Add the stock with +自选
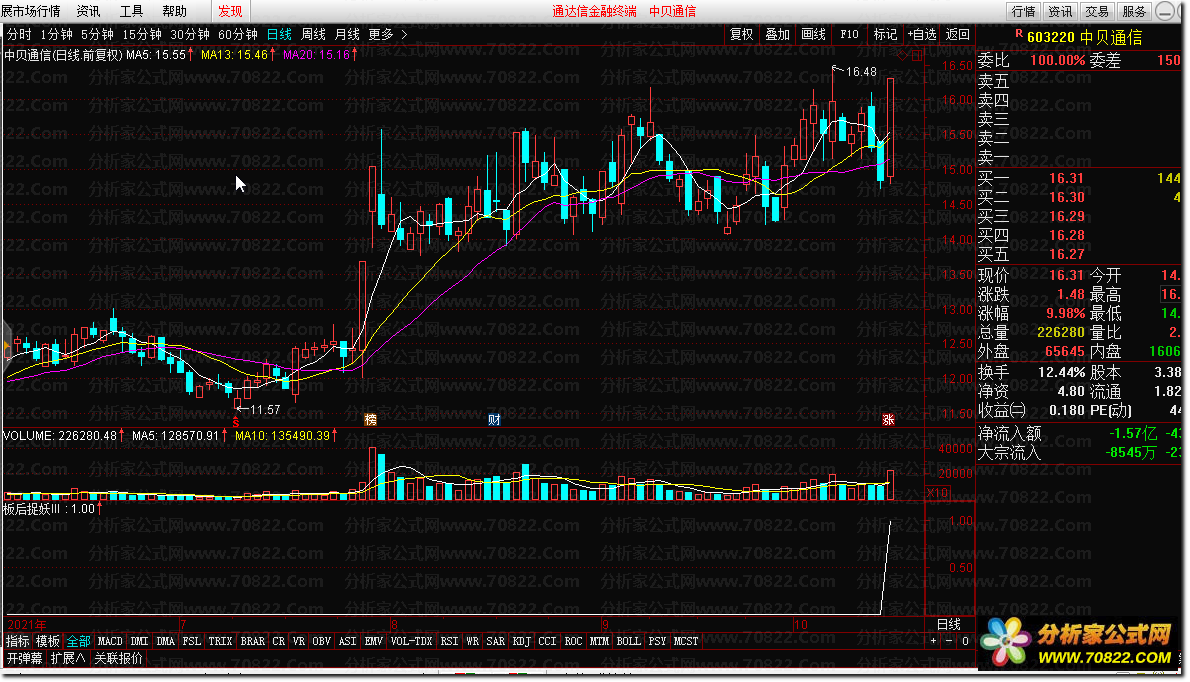Viewport: 1190px width, 682px height. [921, 34]
